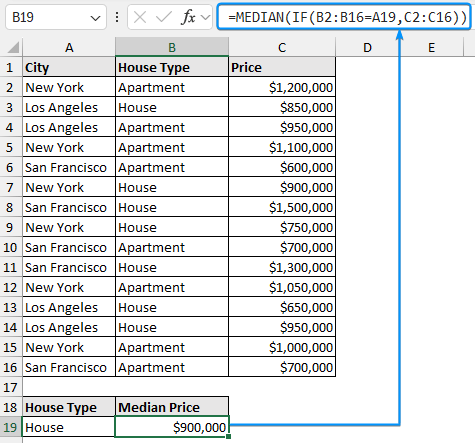Screen dimensions: 475x443
Task: Select row 10 header
Action: 10,247
